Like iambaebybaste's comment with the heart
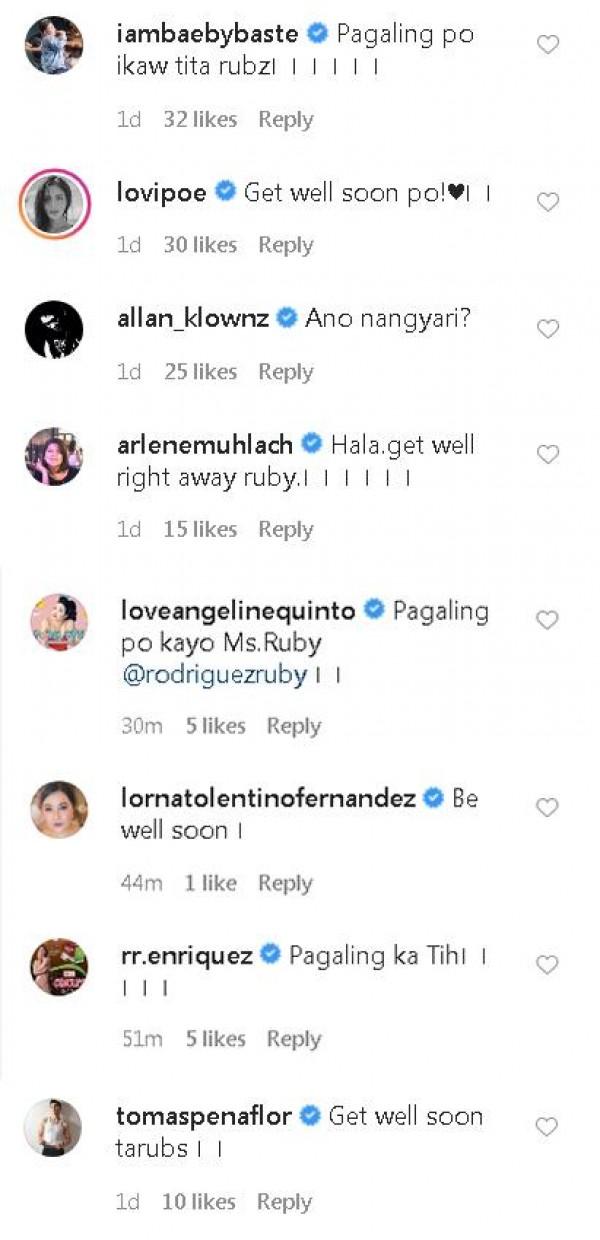600x1240 pixels. tap(547, 45)
